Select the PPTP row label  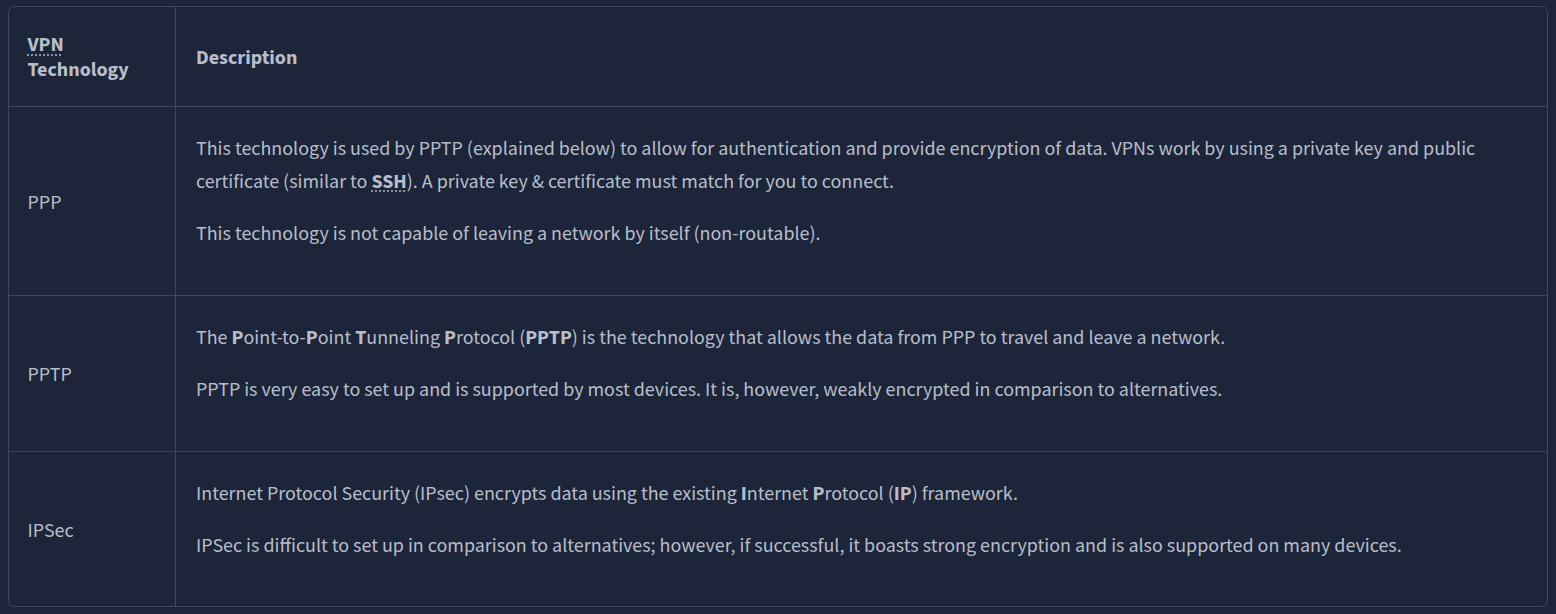click(x=50, y=374)
